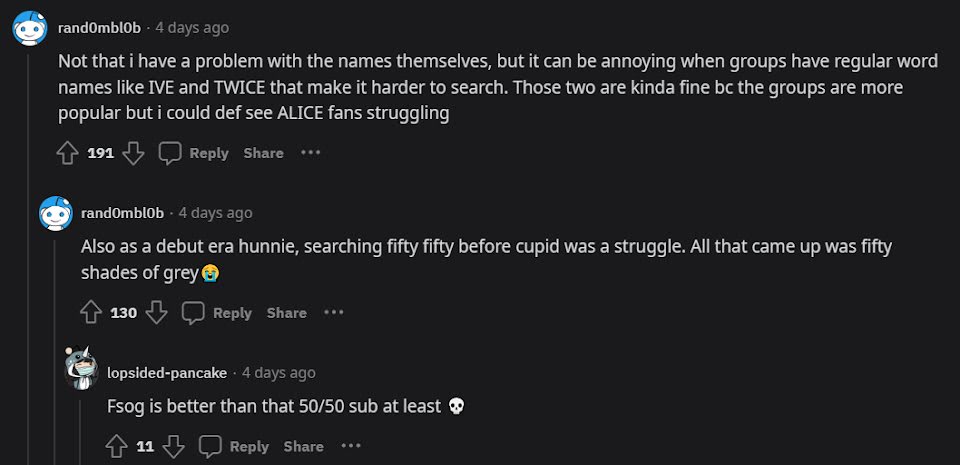Upvote lopsided-pancake's Fsog comment
This screenshot has width=960, height=465.
[x=116, y=446]
